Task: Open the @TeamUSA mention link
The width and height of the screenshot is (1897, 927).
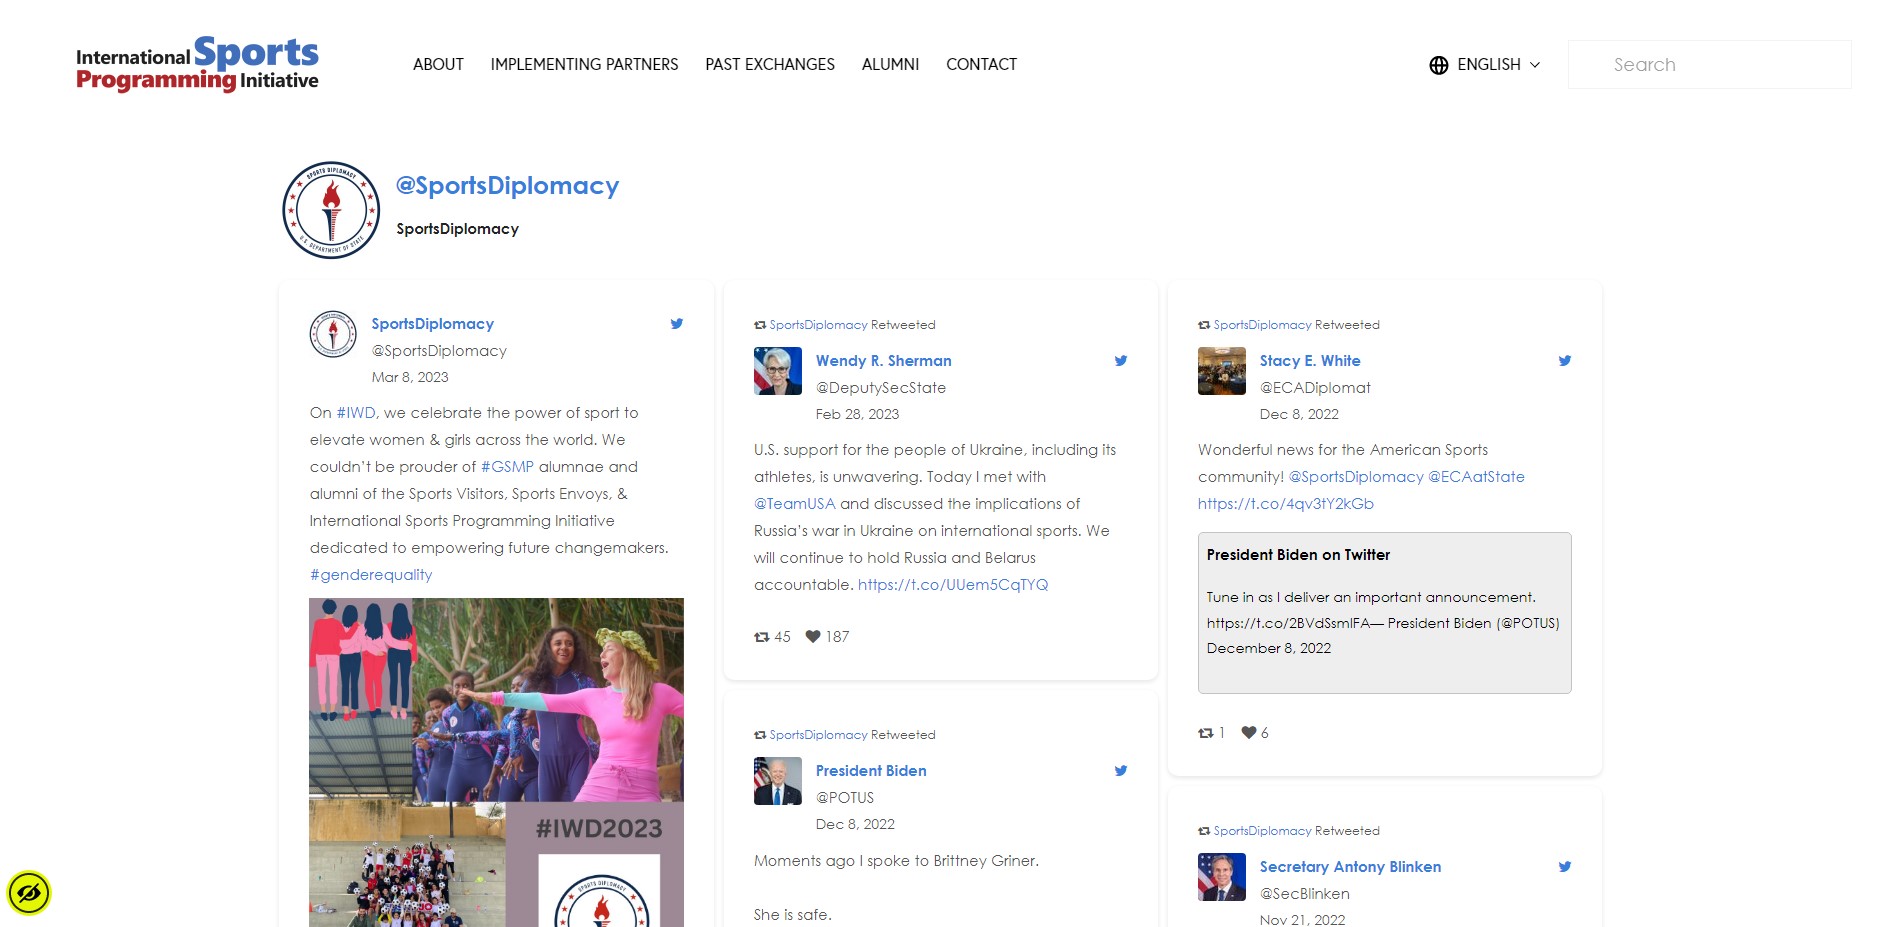Action: tap(794, 504)
